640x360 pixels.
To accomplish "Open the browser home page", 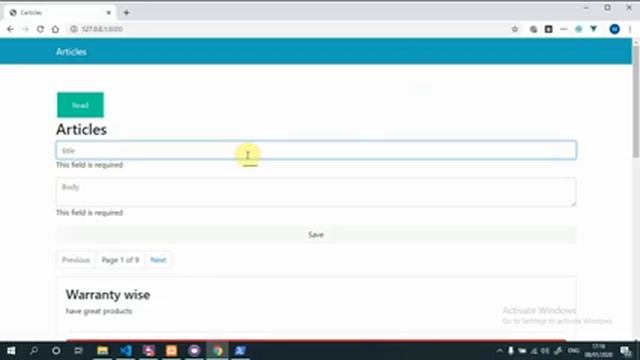I will [56, 29].
